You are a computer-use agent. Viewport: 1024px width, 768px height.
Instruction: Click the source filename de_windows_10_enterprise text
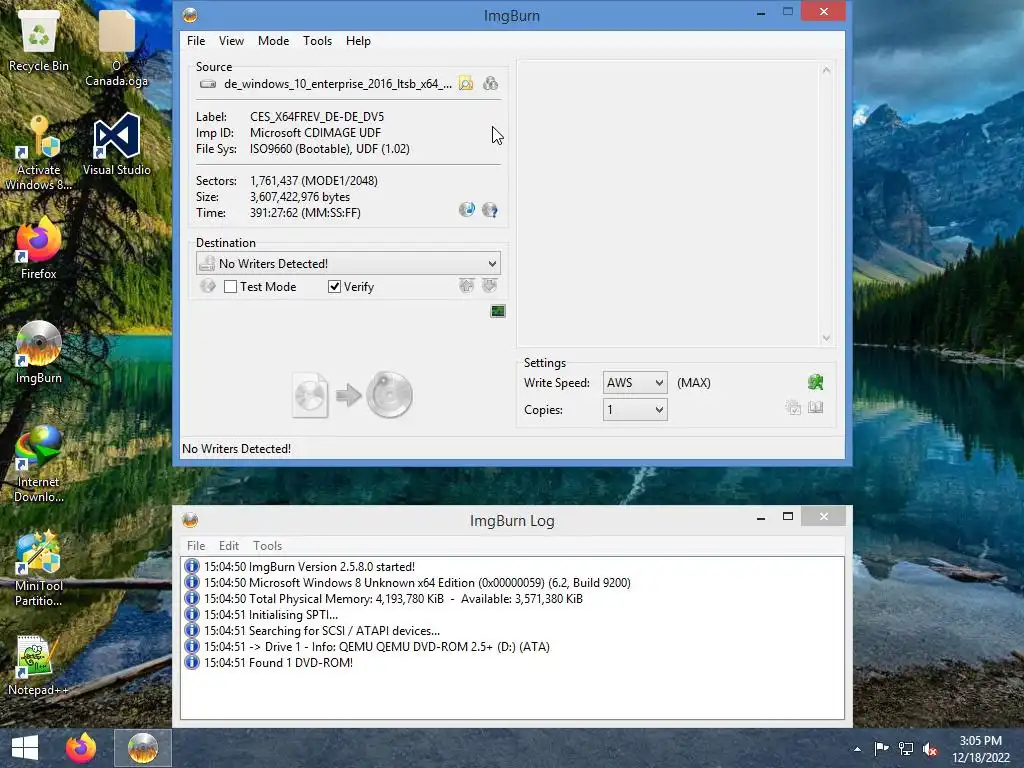(338, 84)
